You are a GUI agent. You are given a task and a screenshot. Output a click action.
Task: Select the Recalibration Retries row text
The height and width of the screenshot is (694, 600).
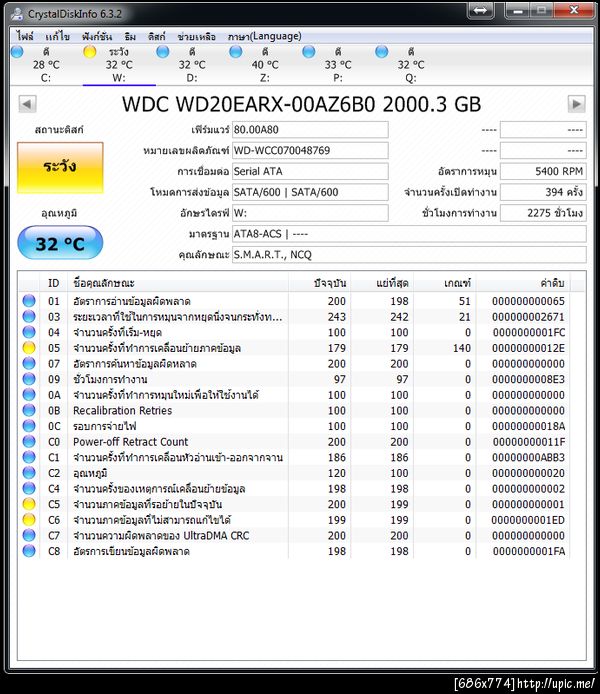tap(123, 411)
